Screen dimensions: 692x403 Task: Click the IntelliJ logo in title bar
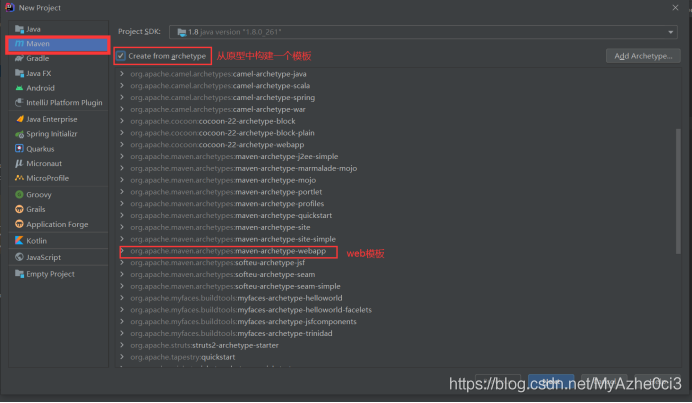coord(10,8)
